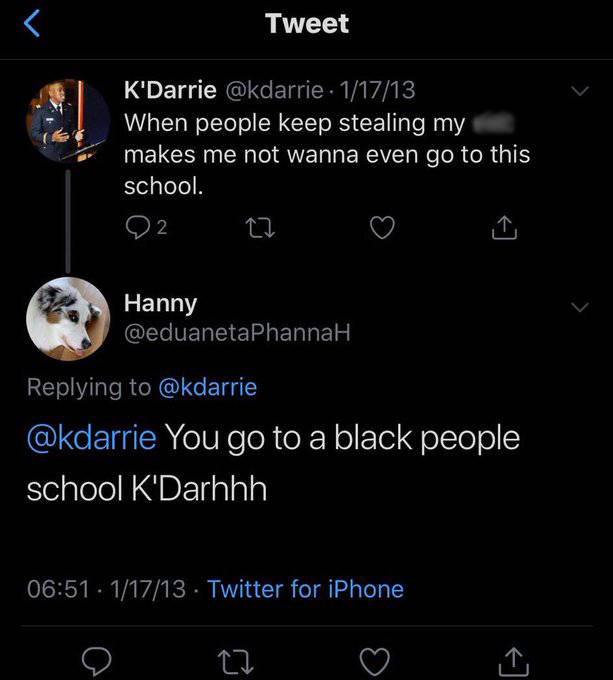Like K'Darrie's original tweet

click(x=380, y=229)
